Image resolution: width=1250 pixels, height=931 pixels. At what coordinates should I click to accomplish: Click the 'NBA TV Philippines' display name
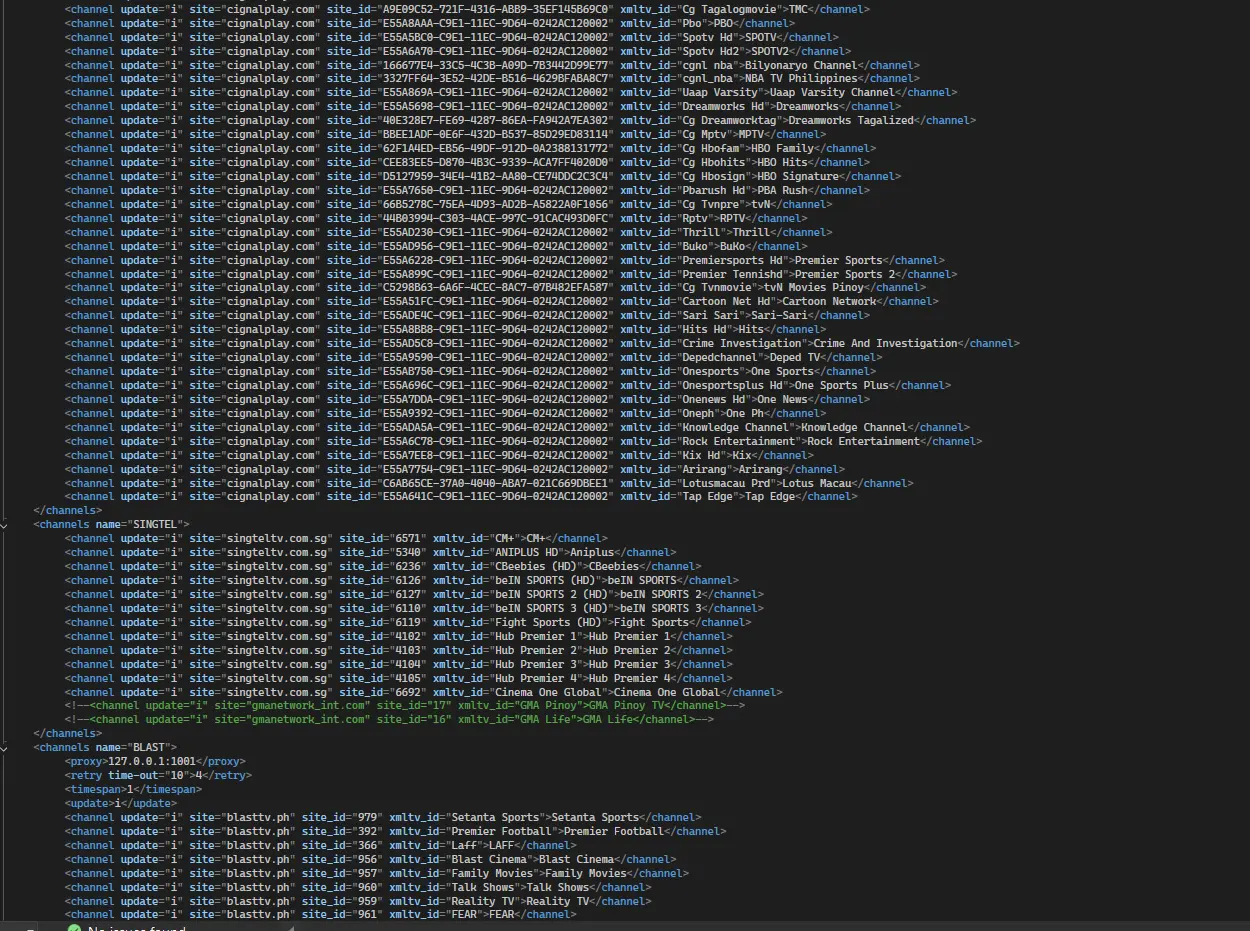[801, 79]
